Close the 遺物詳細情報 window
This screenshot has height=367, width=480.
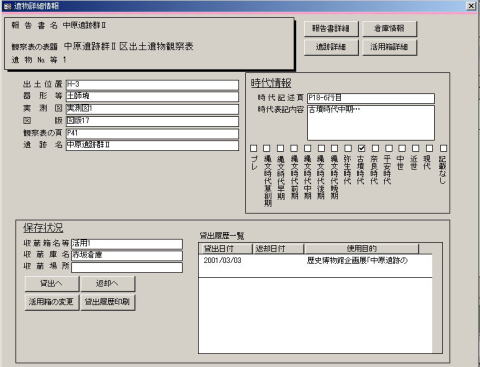[x=471, y=6]
